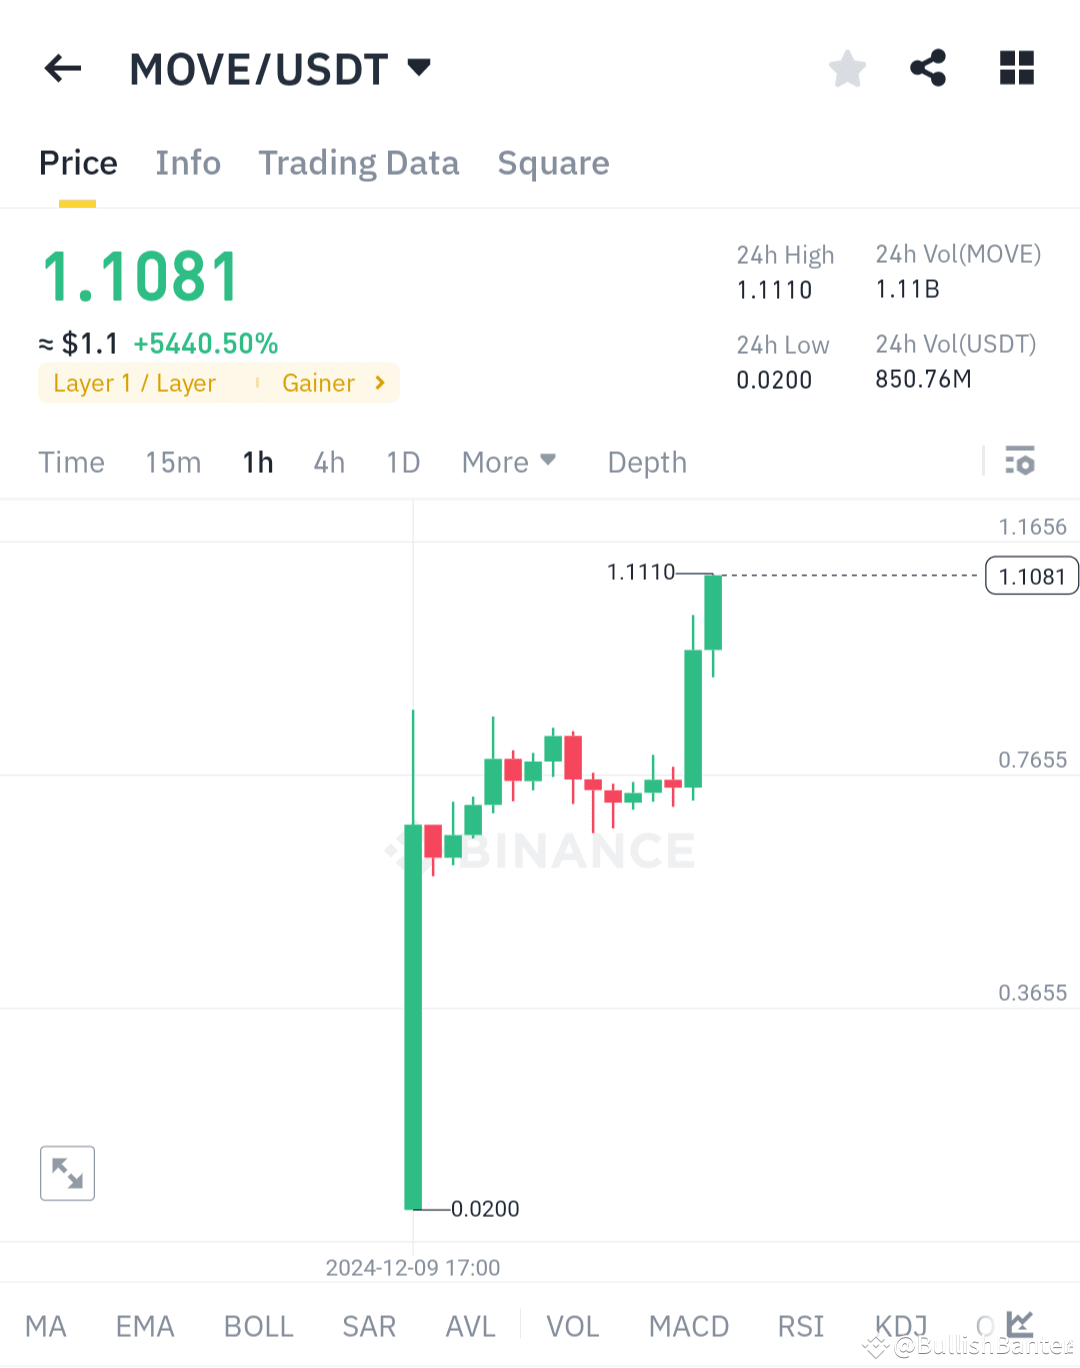Tap the back arrow to exit chart
This screenshot has height=1368, width=1080.
[x=62, y=68]
